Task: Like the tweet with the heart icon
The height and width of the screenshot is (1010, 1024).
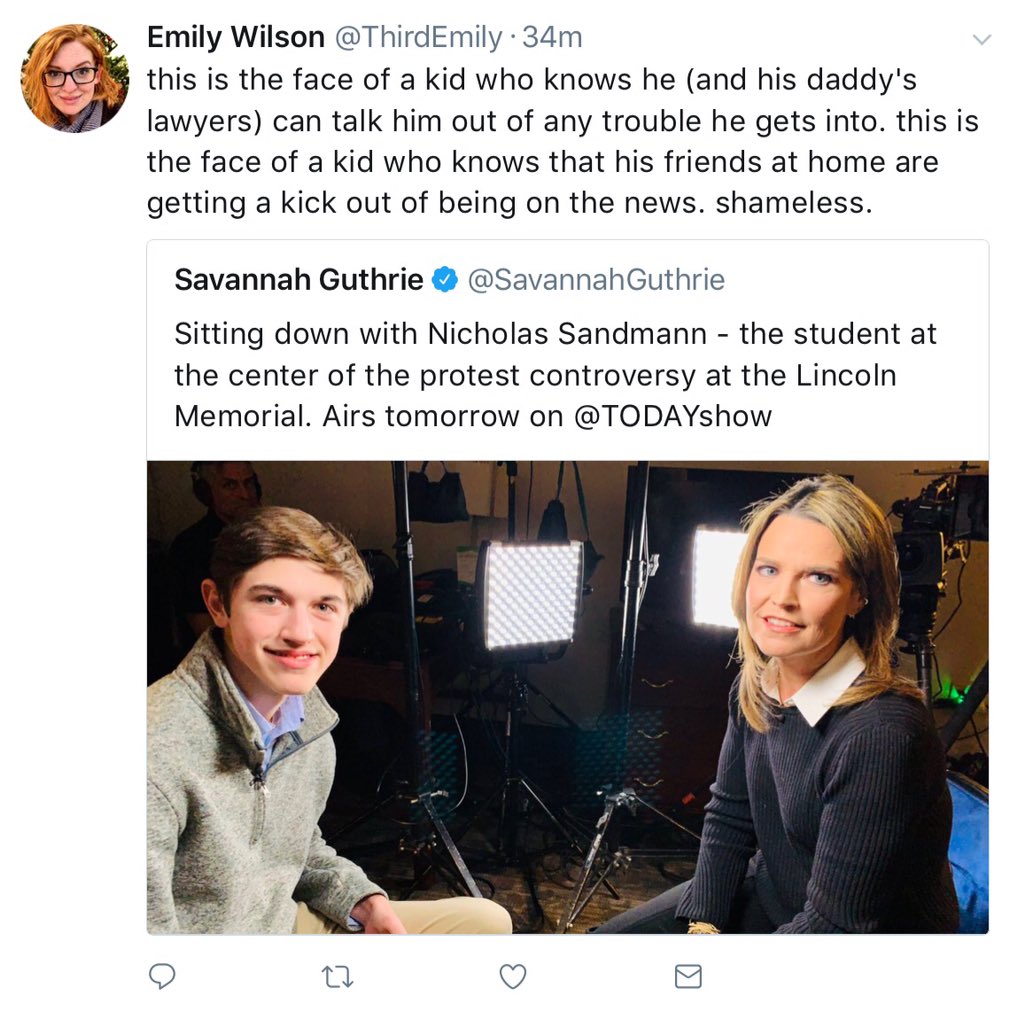Action: (513, 976)
